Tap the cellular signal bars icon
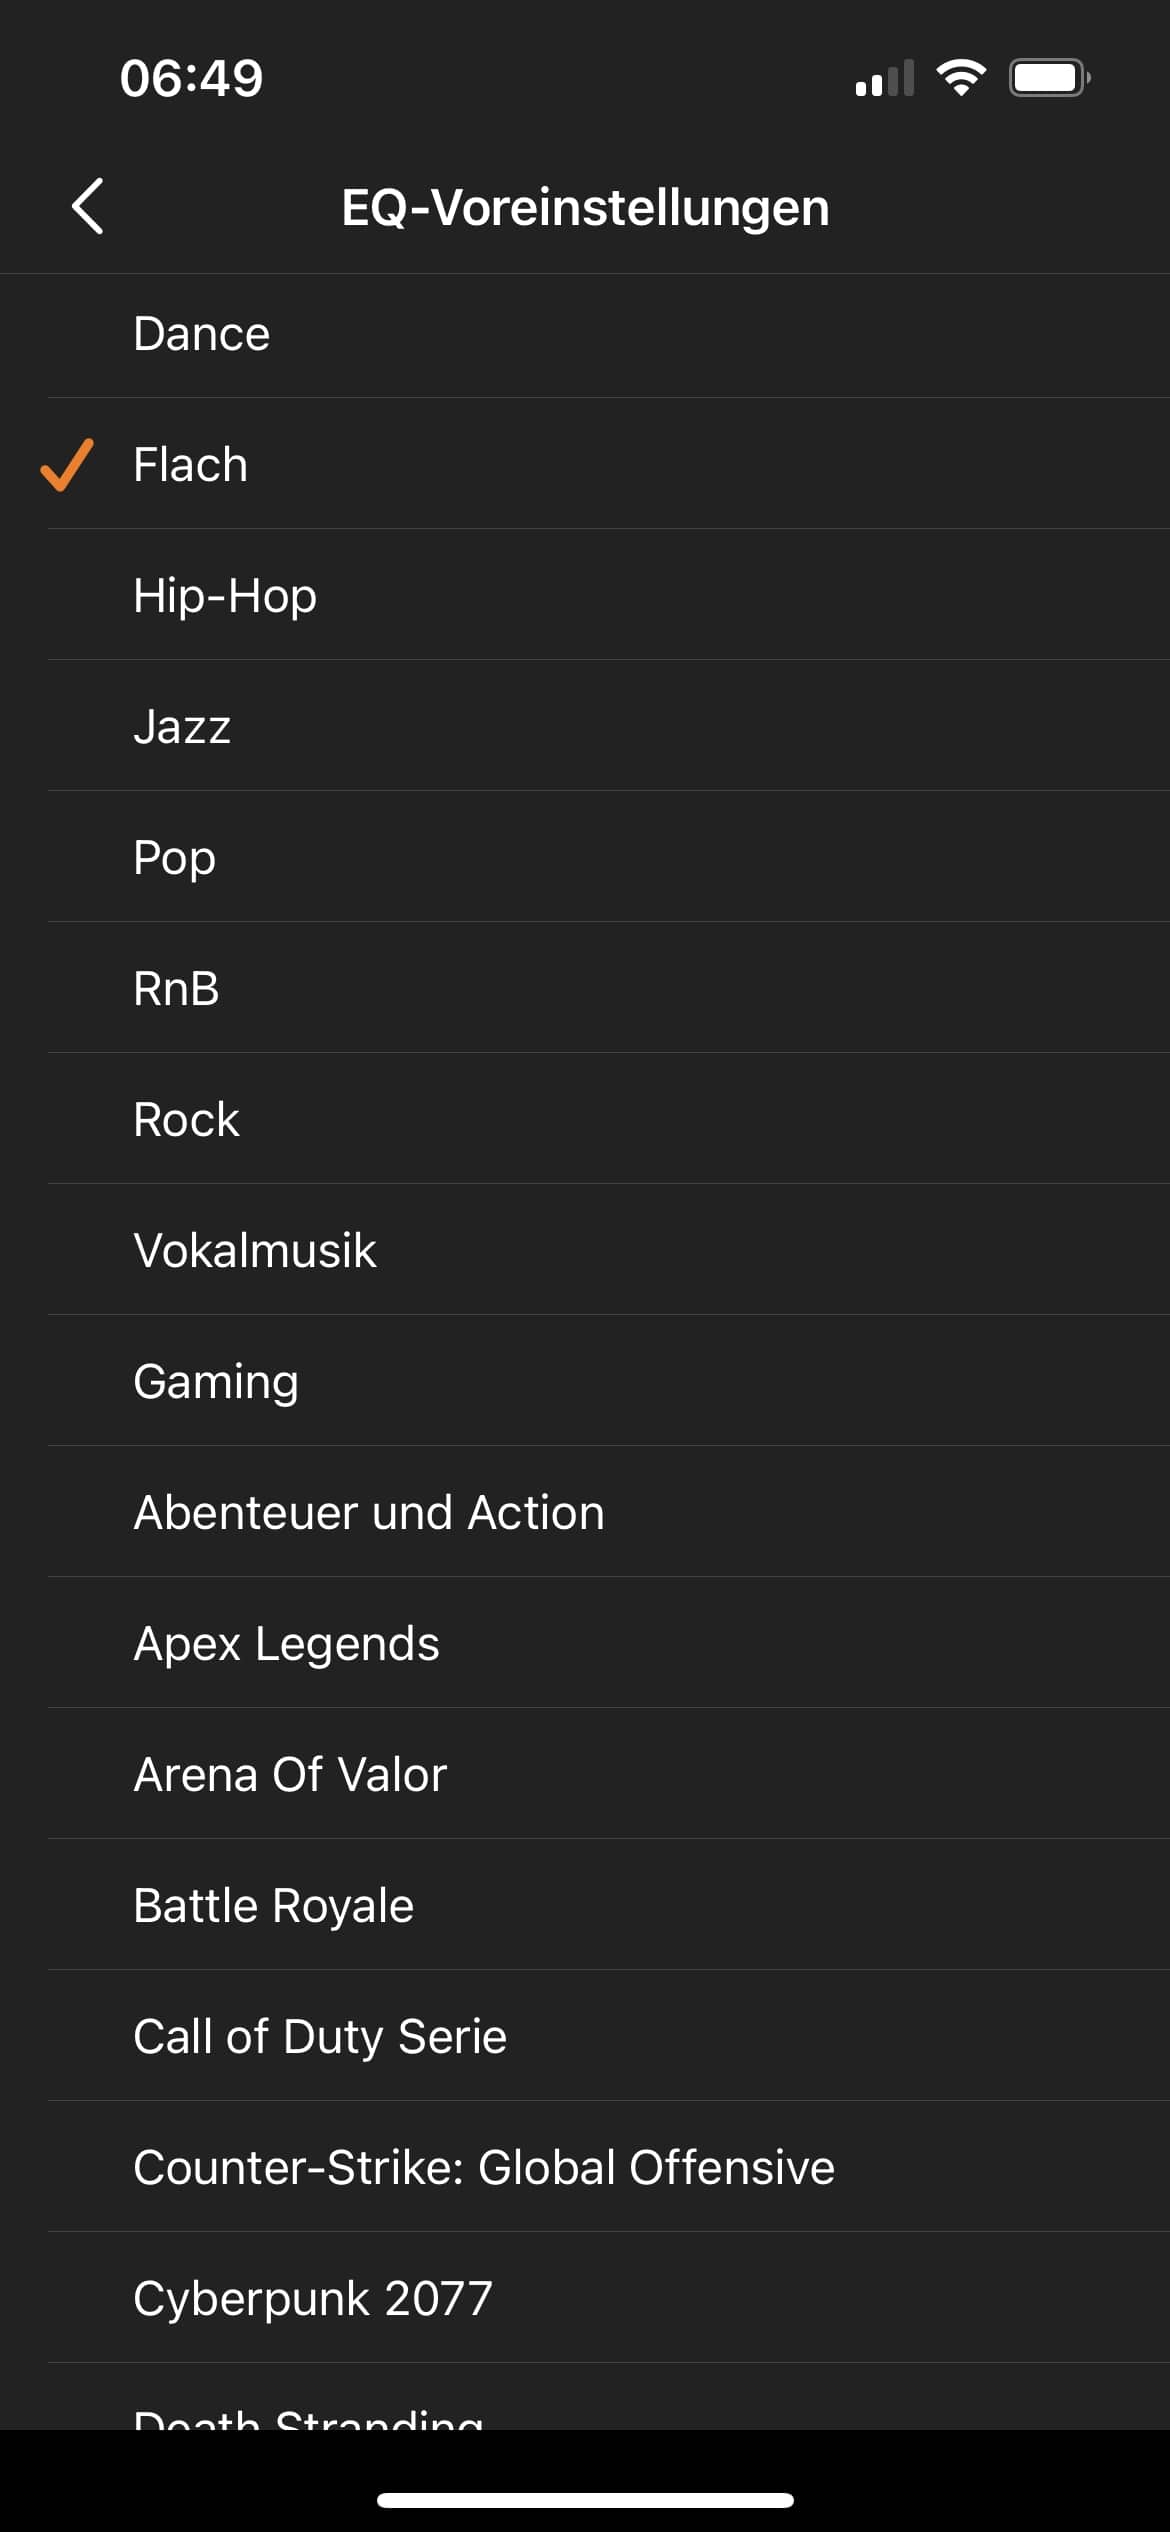 point(884,78)
